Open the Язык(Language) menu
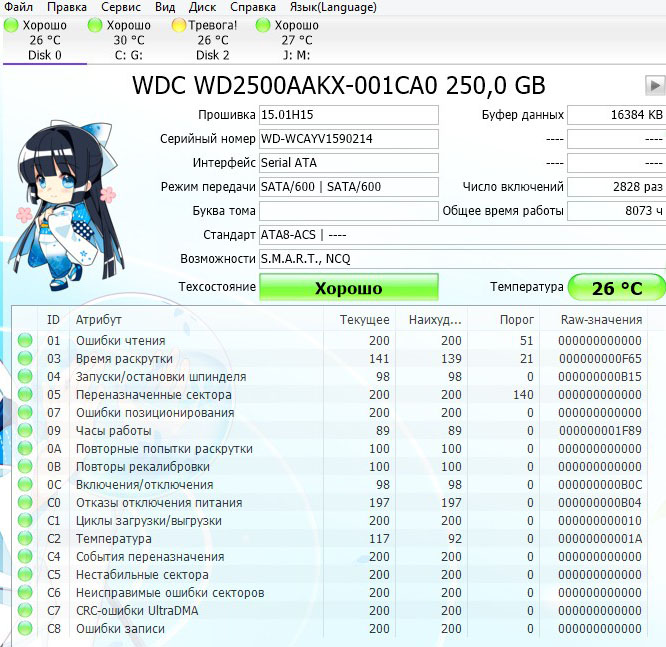Image resolution: width=666 pixels, height=647 pixels. pyautogui.click(x=333, y=7)
